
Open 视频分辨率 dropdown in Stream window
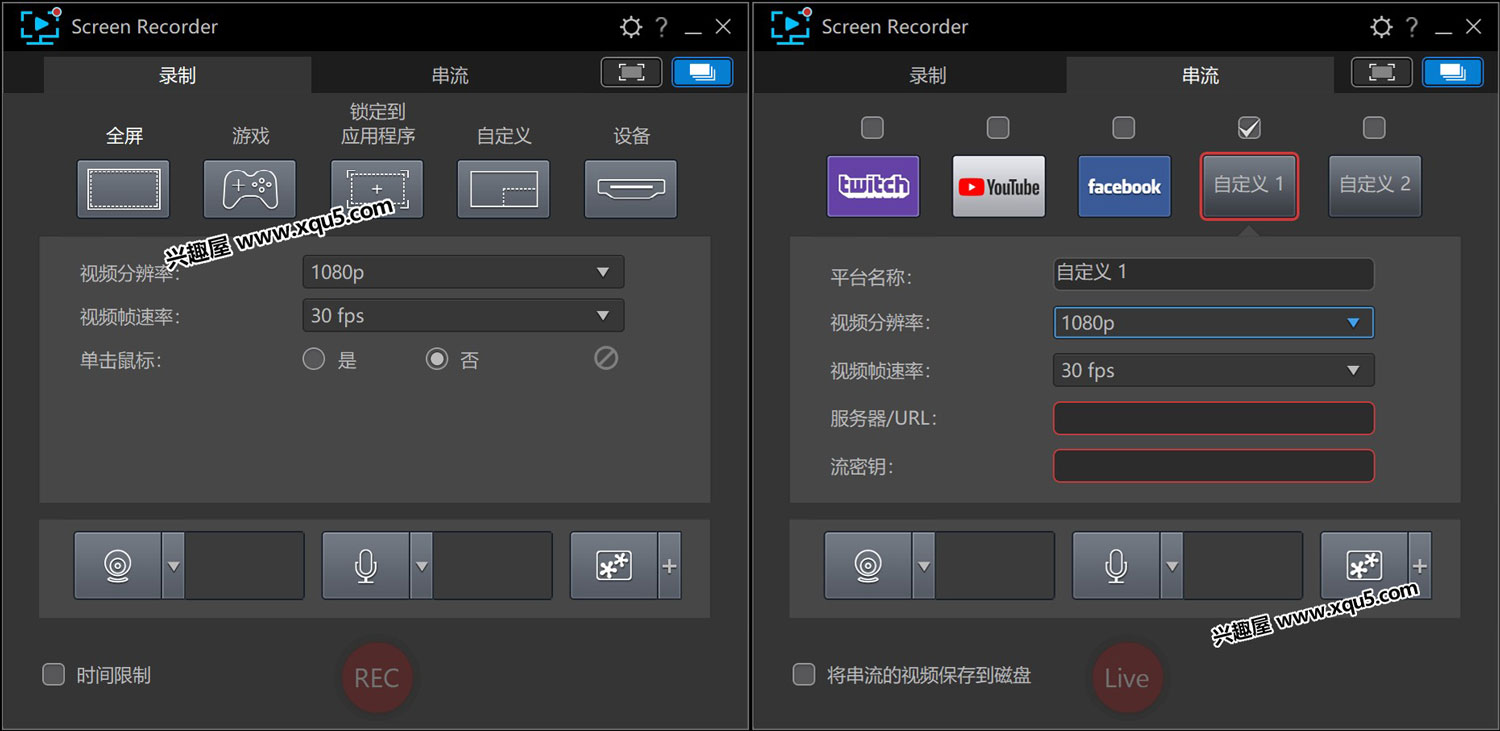1214,322
